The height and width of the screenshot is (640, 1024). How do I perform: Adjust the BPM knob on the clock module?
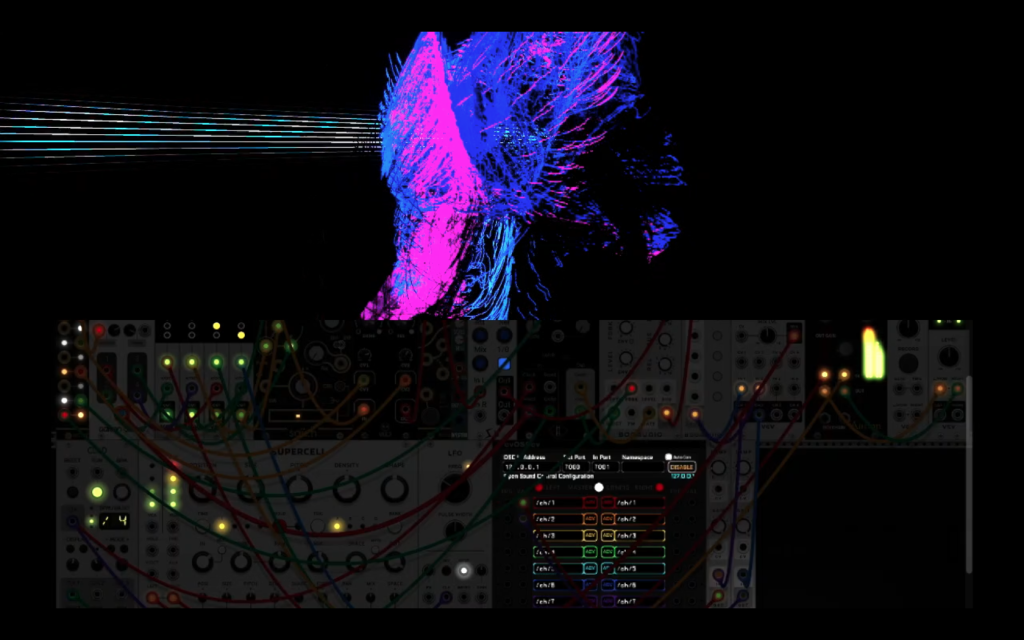122,491
